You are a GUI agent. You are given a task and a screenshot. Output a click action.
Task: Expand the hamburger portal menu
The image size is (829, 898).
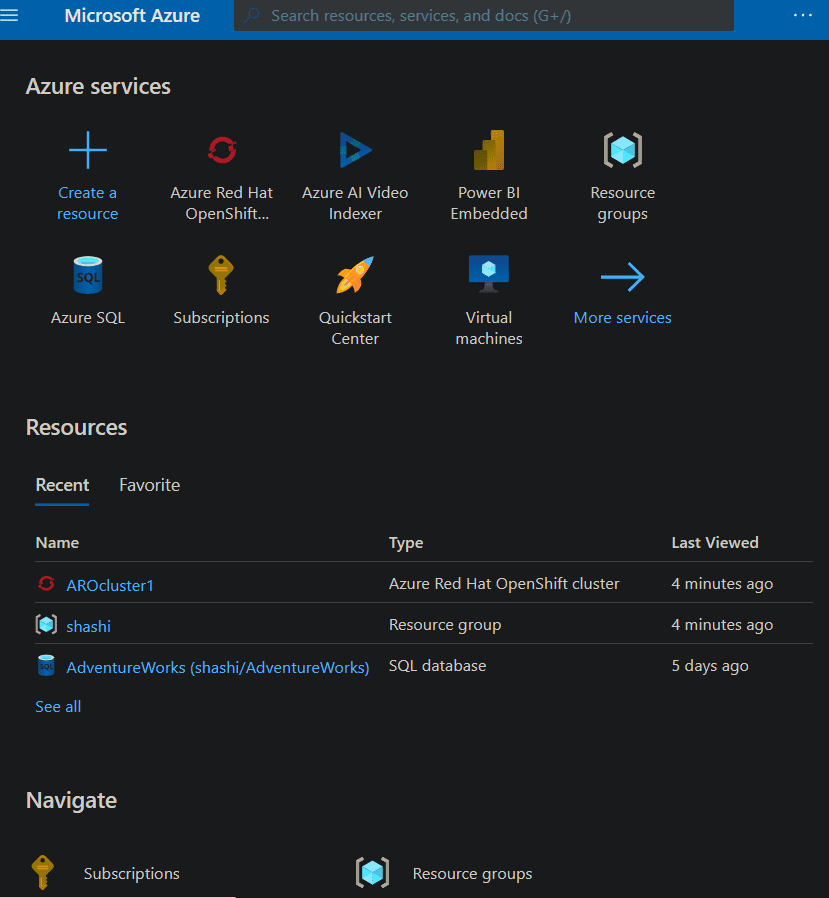pyautogui.click(x=10, y=16)
